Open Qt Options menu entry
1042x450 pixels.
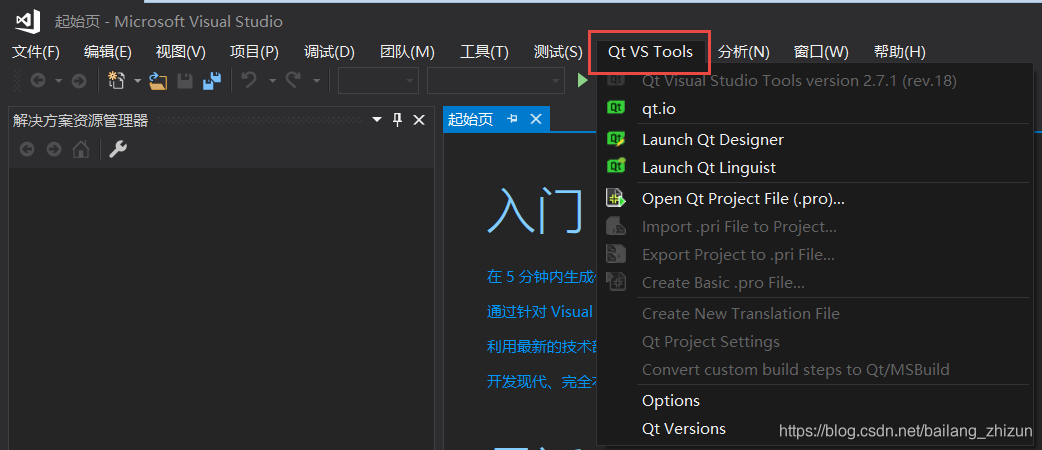click(815, 401)
